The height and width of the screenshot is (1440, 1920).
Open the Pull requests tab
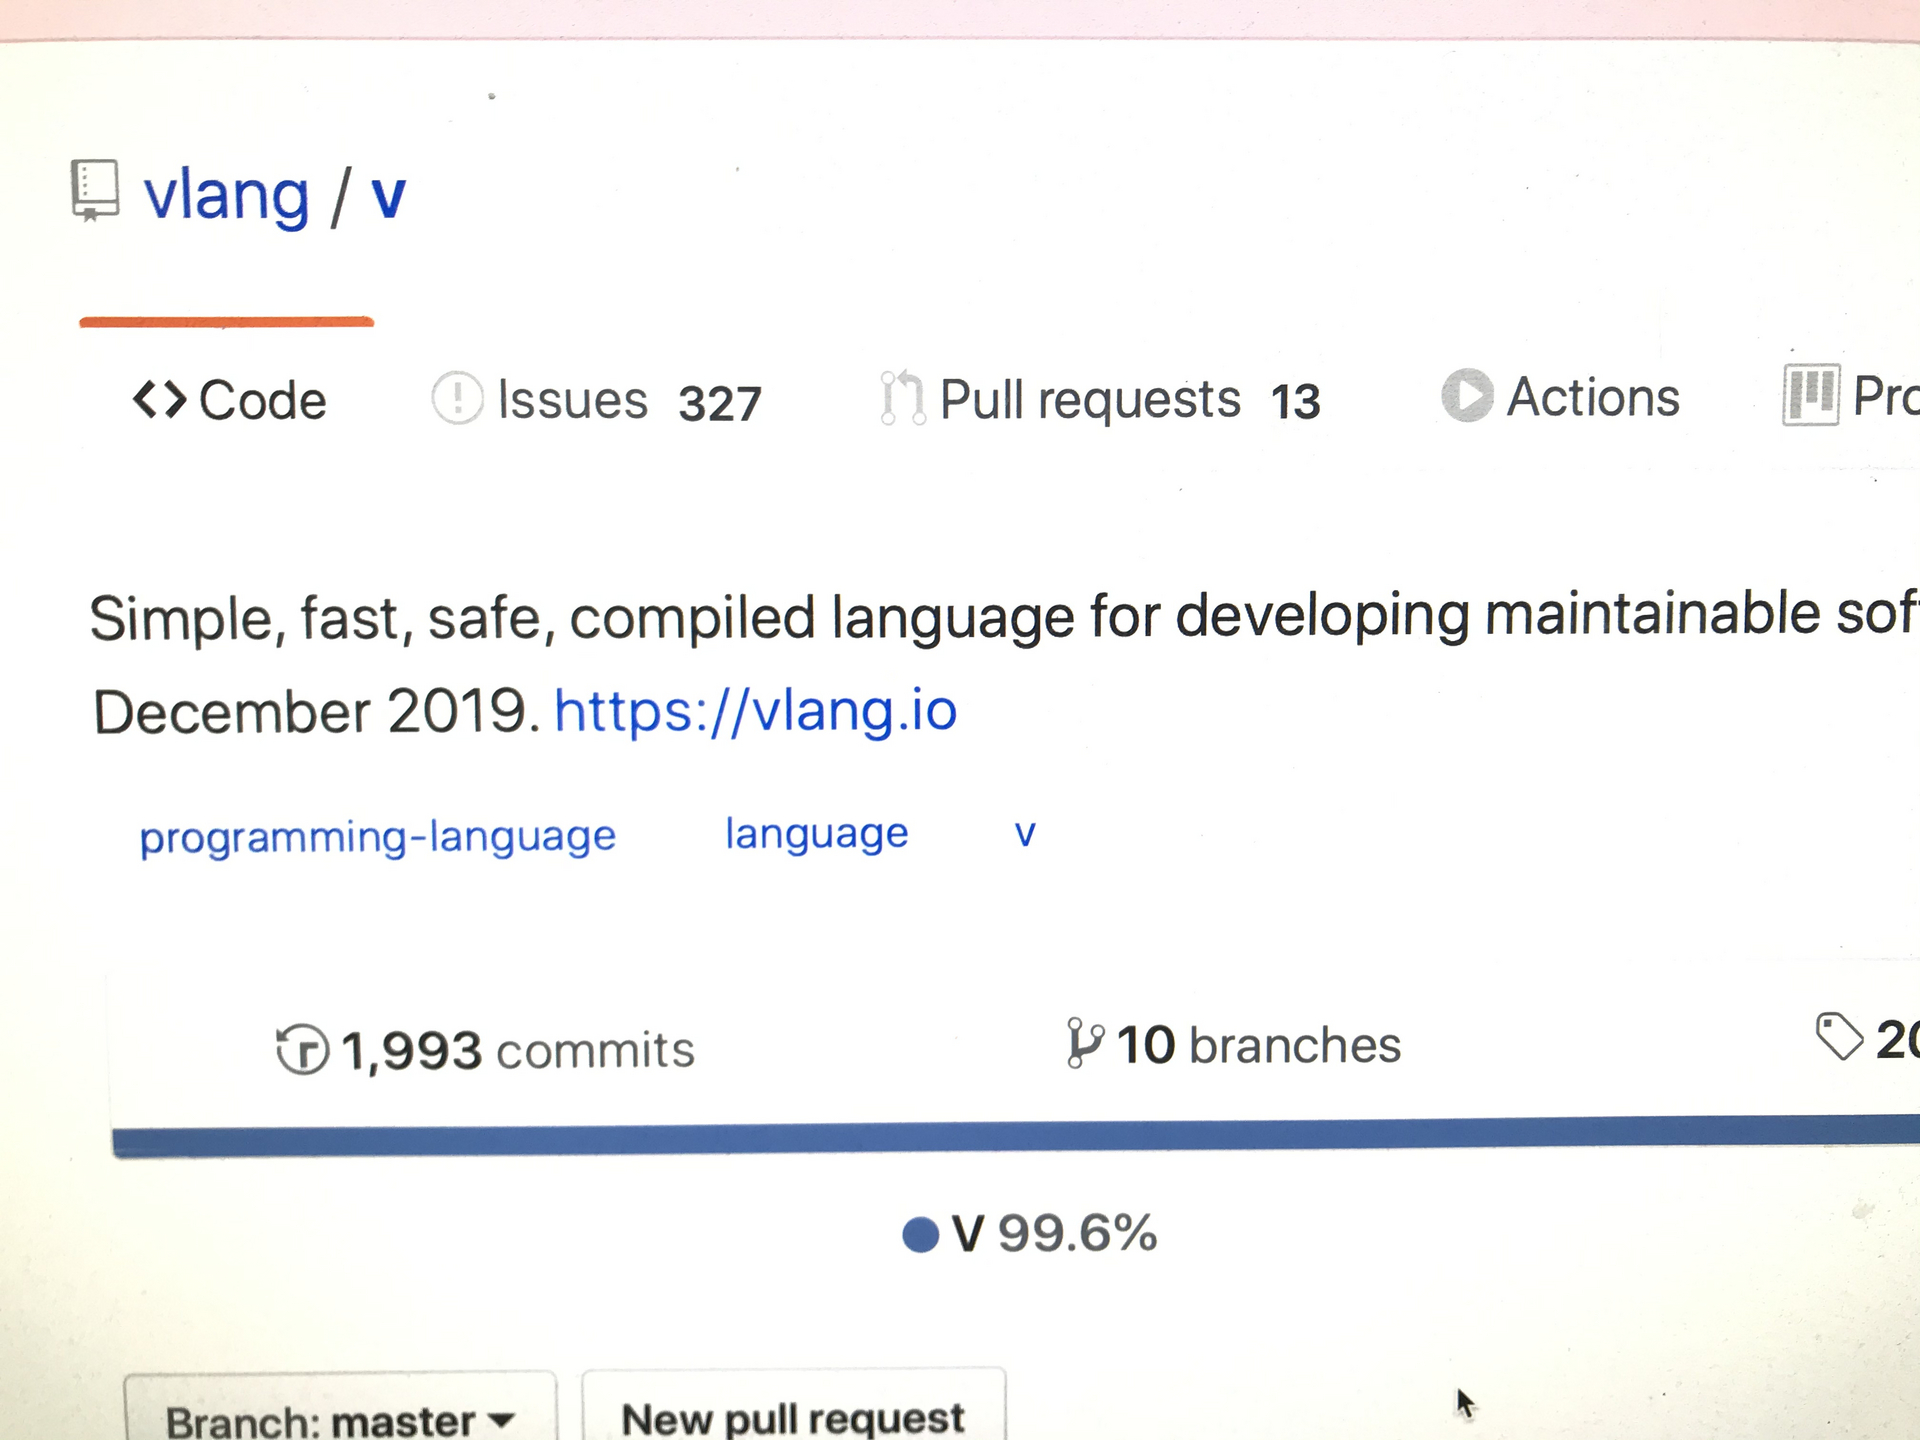pyautogui.click(x=1100, y=400)
